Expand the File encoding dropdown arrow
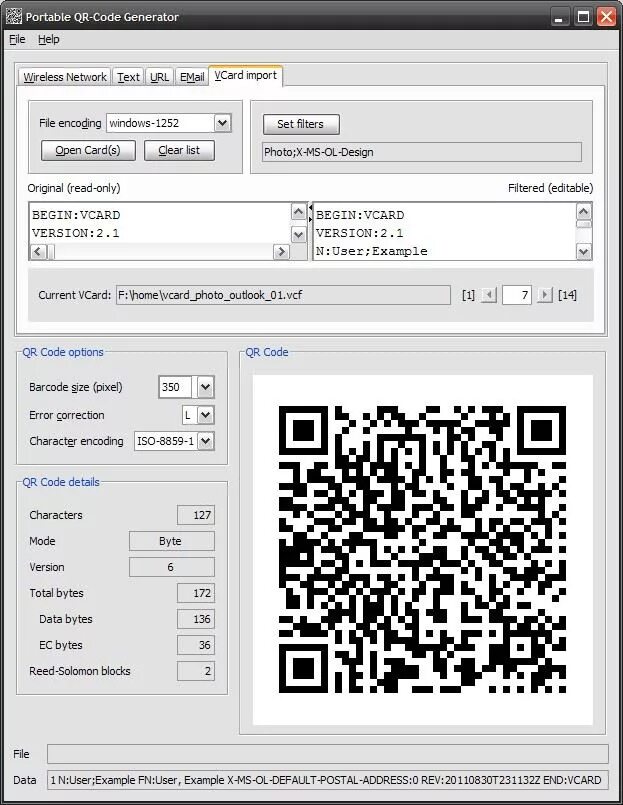The height and width of the screenshot is (805, 623). pos(222,123)
